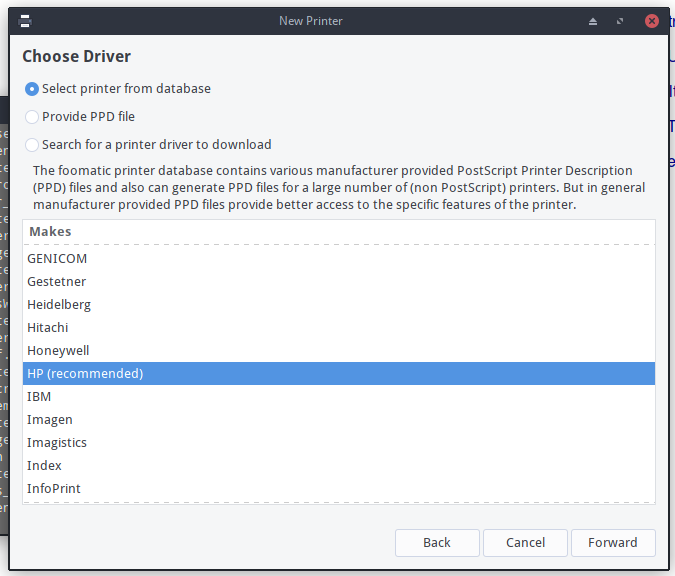Select InfoPrint printer make

point(339,489)
